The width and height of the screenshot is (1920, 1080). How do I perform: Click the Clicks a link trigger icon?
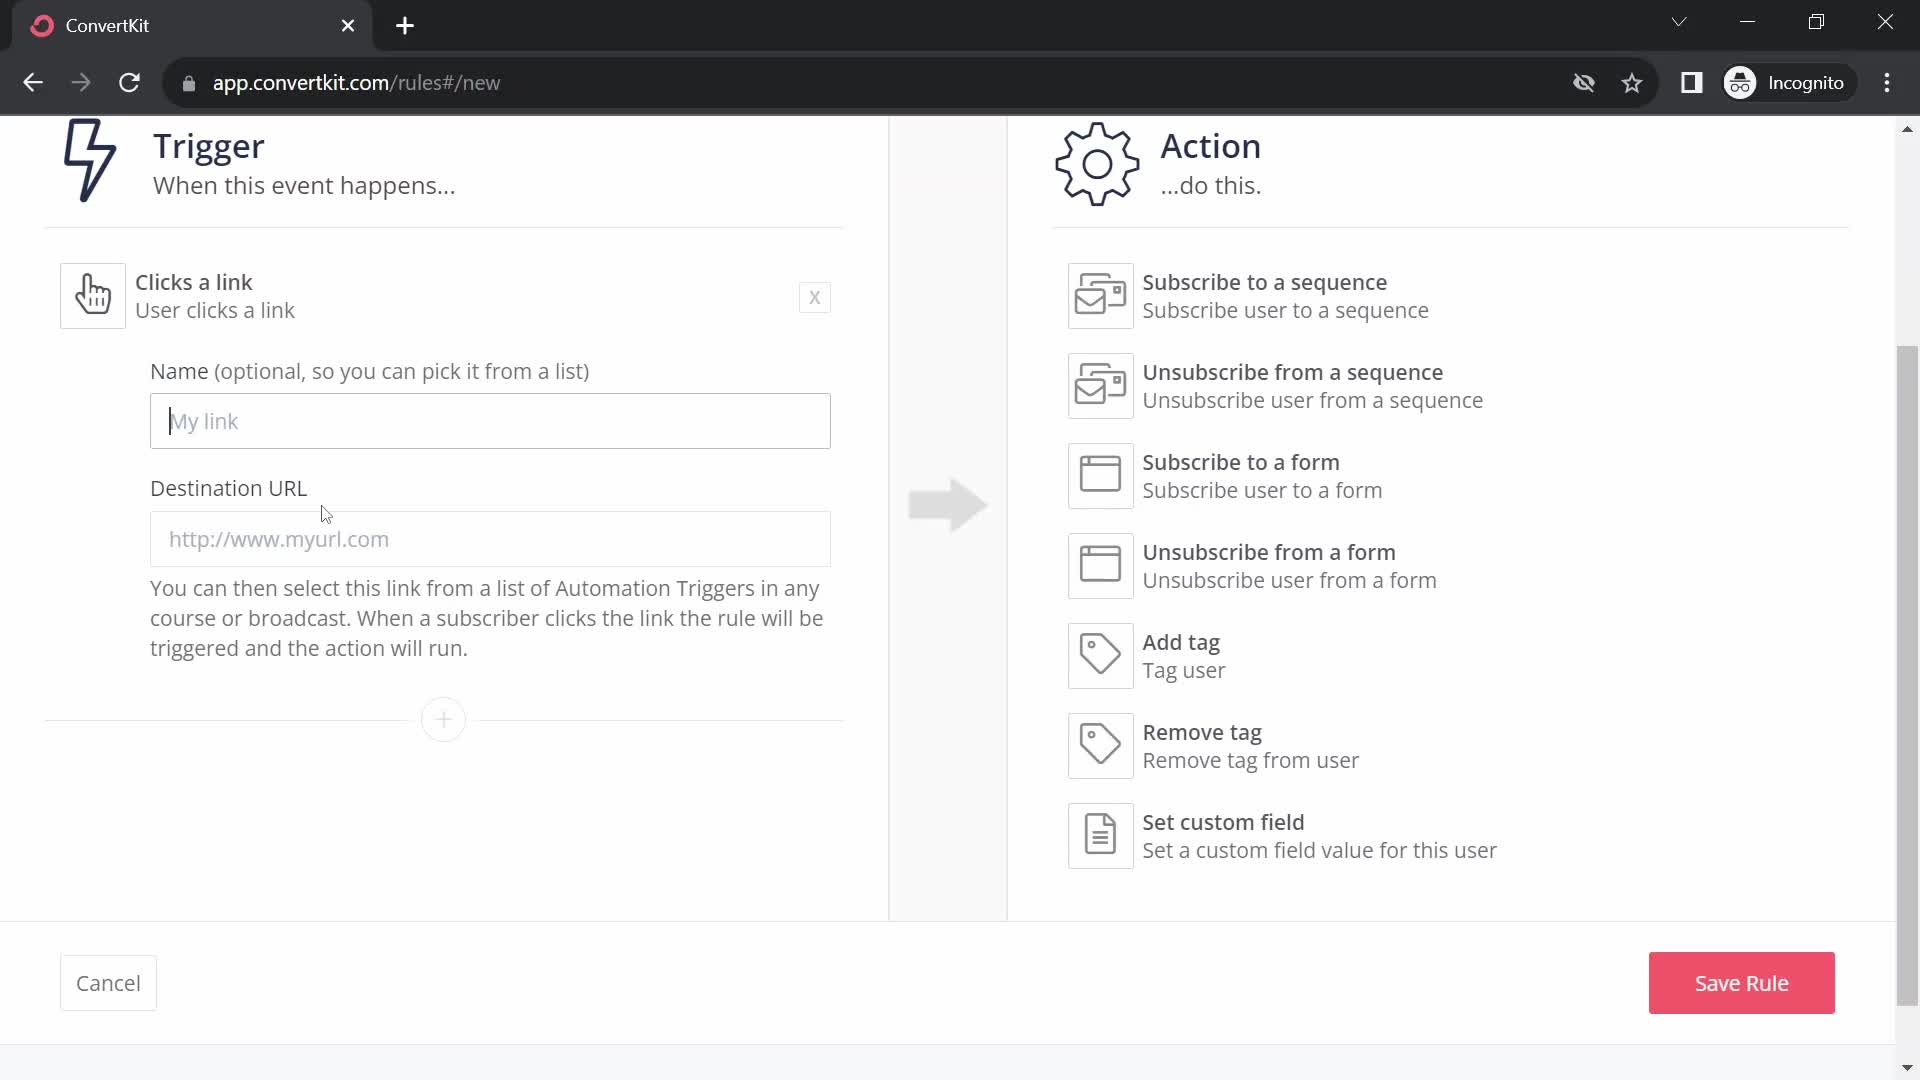[x=94, y=294]
